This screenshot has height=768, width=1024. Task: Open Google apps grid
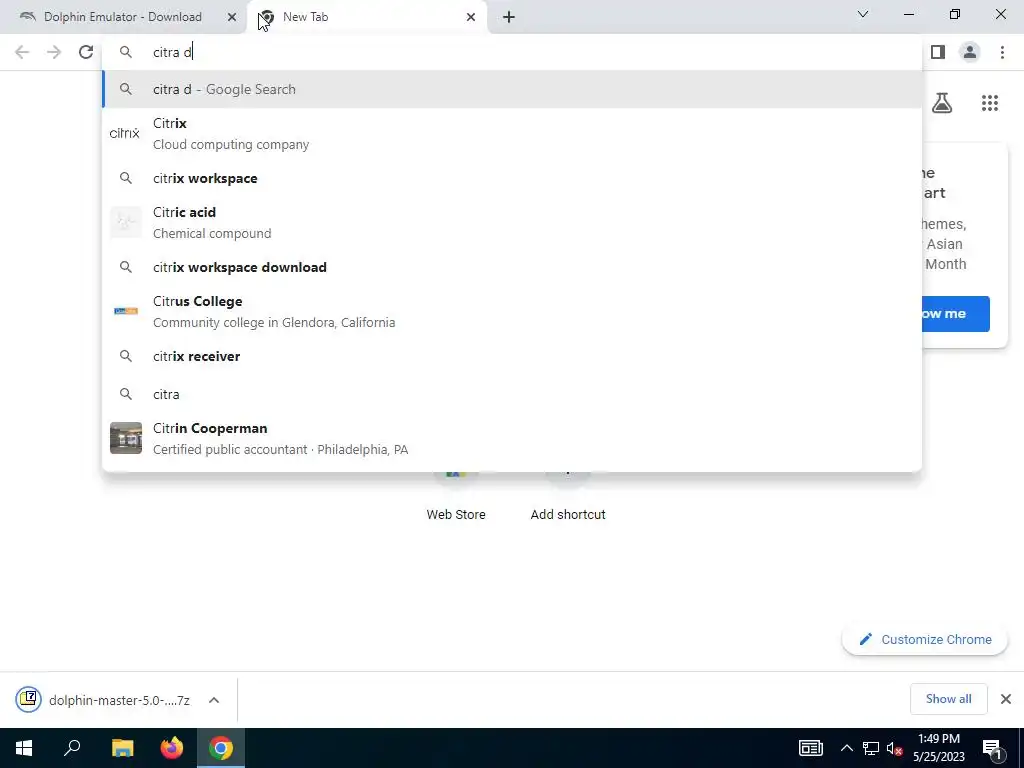(x=990, y=103)
